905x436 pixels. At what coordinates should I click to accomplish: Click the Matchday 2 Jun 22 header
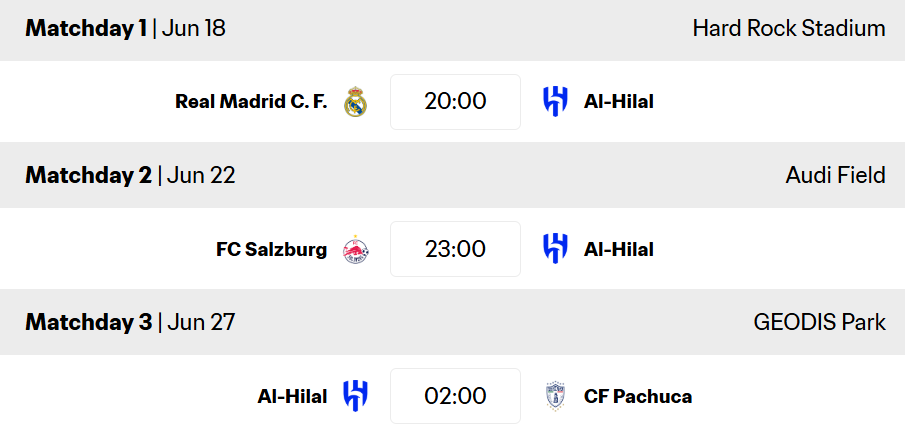[130, 175]
